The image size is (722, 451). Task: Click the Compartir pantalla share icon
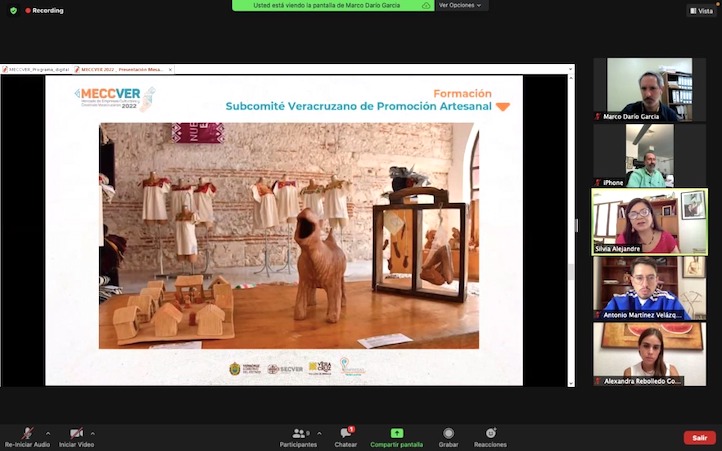(x=397, y=433)
